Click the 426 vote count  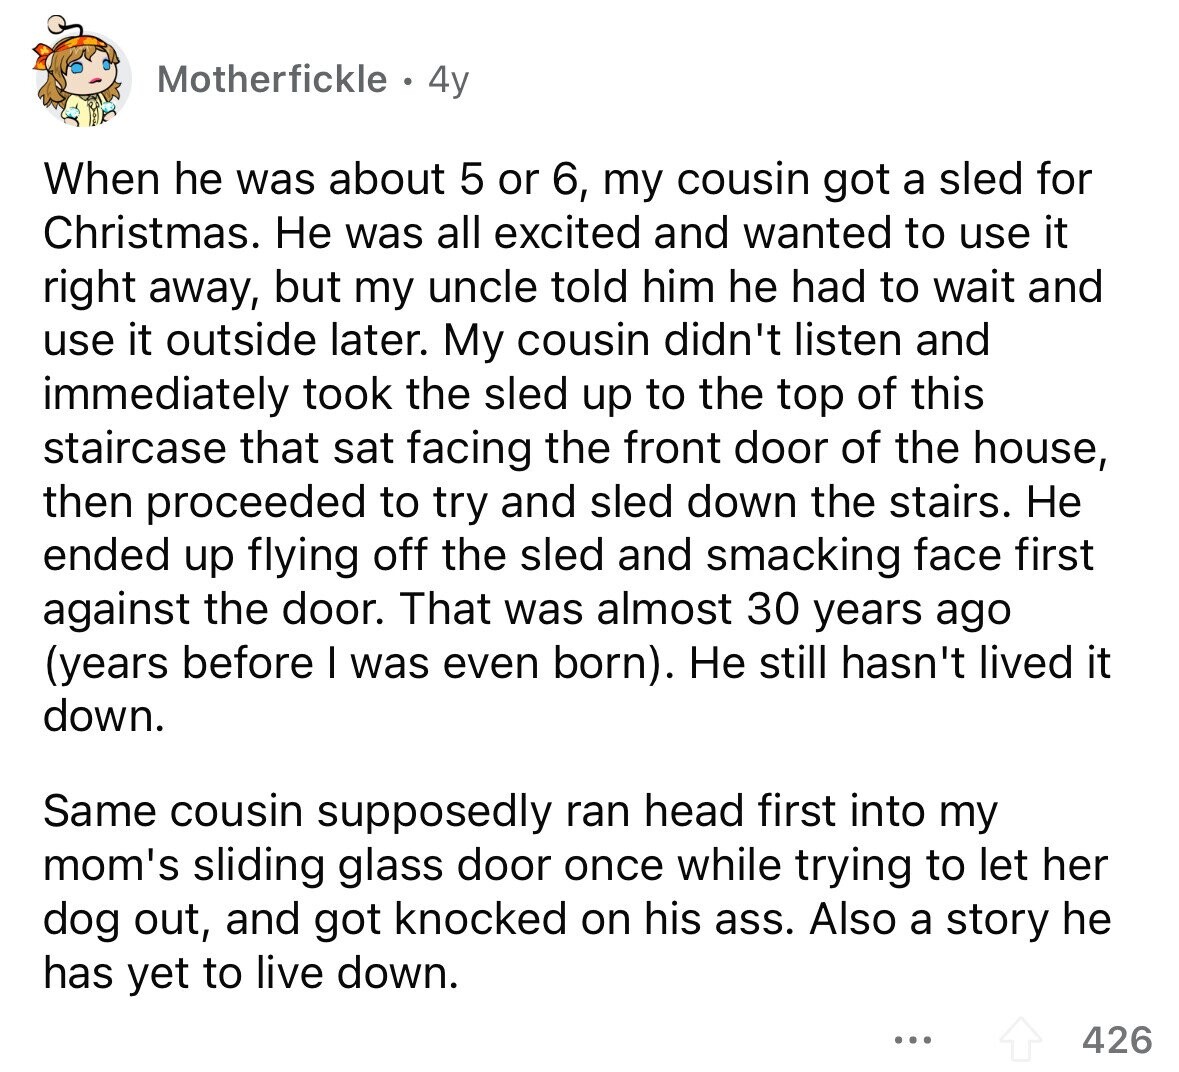point(1117,1040)
